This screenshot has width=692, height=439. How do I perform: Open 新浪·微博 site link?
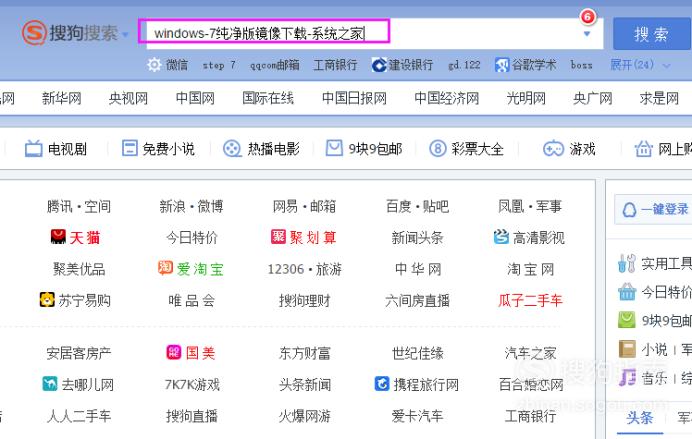191,206
